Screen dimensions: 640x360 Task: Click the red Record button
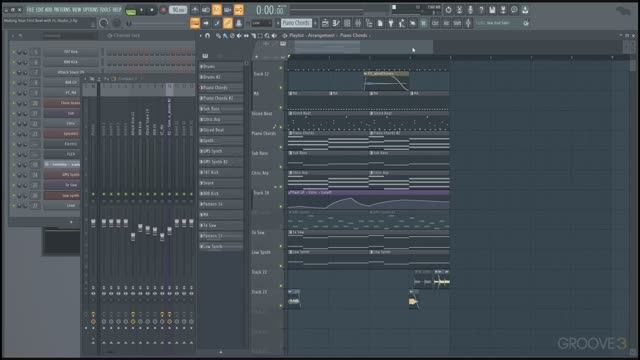tap(163, 10)
